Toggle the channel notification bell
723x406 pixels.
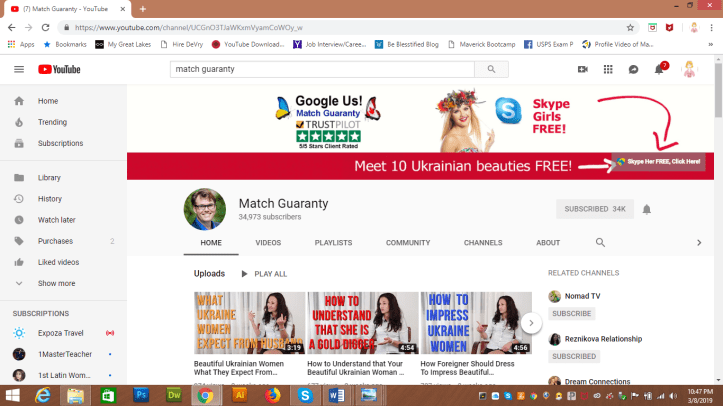coord(647,209)
